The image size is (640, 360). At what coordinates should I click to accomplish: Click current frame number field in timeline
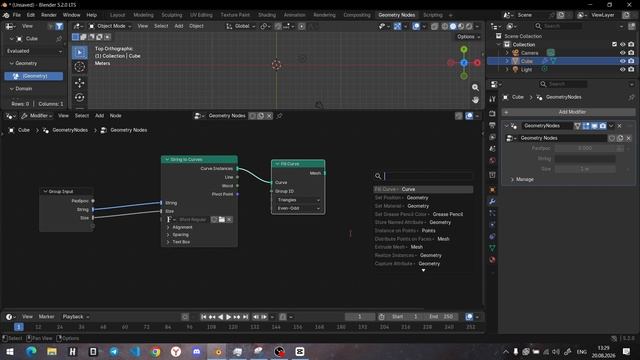pyautogui.click(x=360, y=317)
